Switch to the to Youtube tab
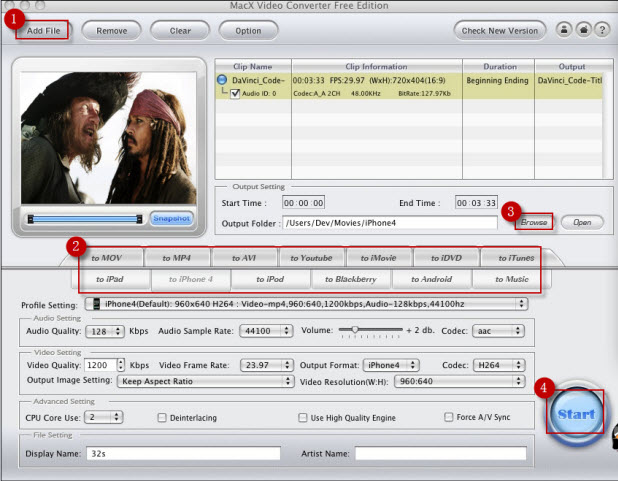Image resolution: width=618 pixels, height=481 pixels. click(311, 258)
